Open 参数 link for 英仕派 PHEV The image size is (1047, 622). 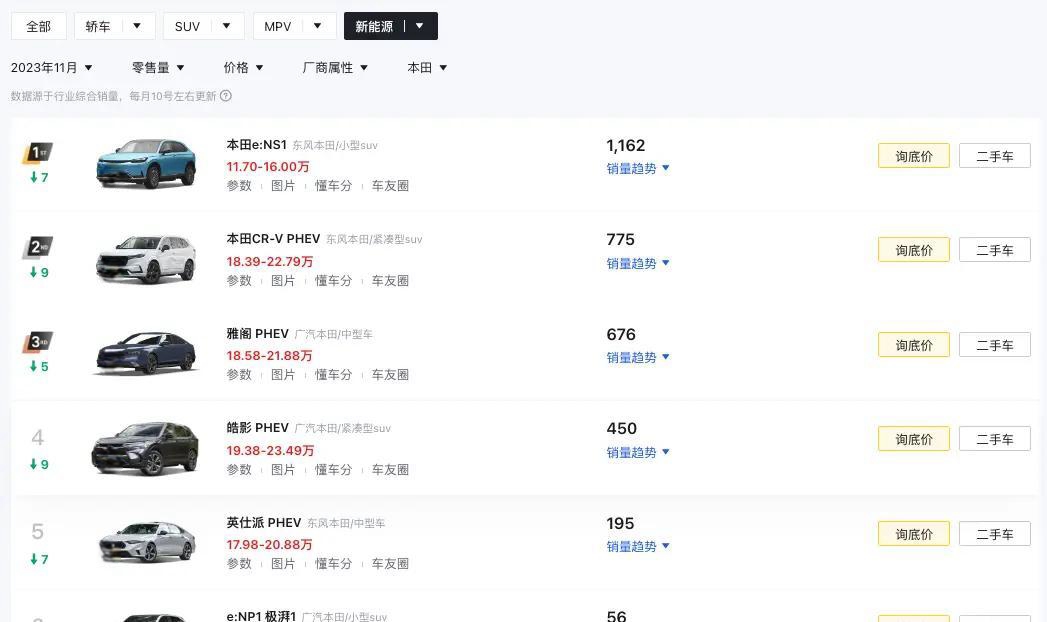point(239,564)
